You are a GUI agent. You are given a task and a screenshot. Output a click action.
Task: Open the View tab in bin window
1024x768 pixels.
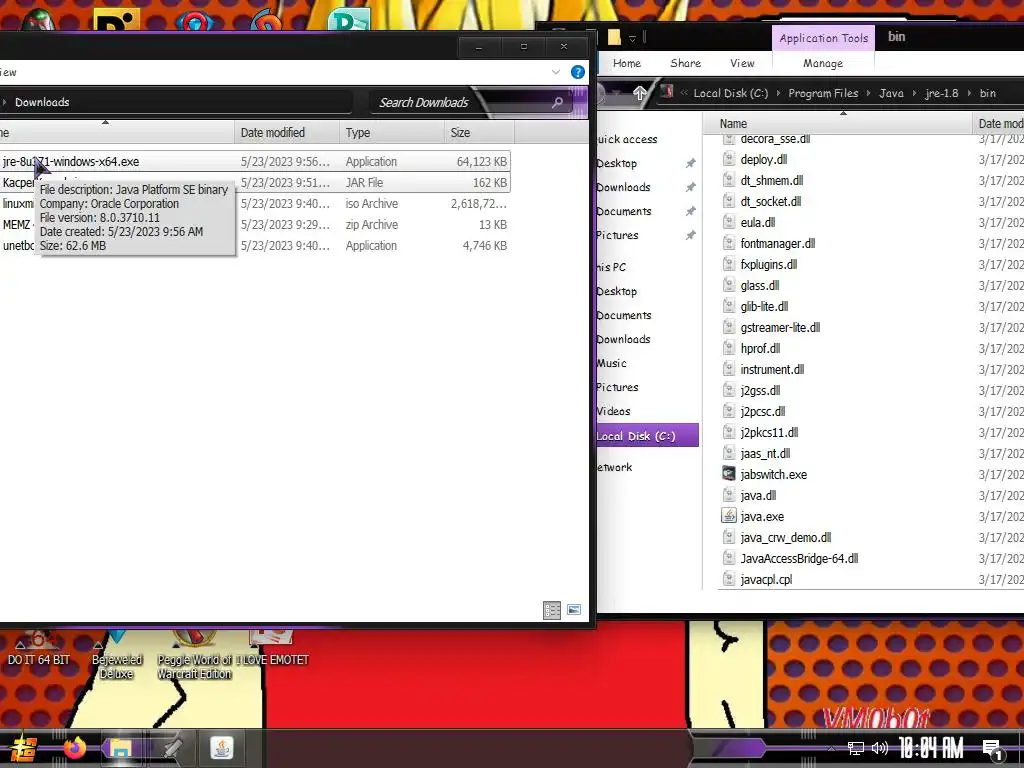coord(742,63)
